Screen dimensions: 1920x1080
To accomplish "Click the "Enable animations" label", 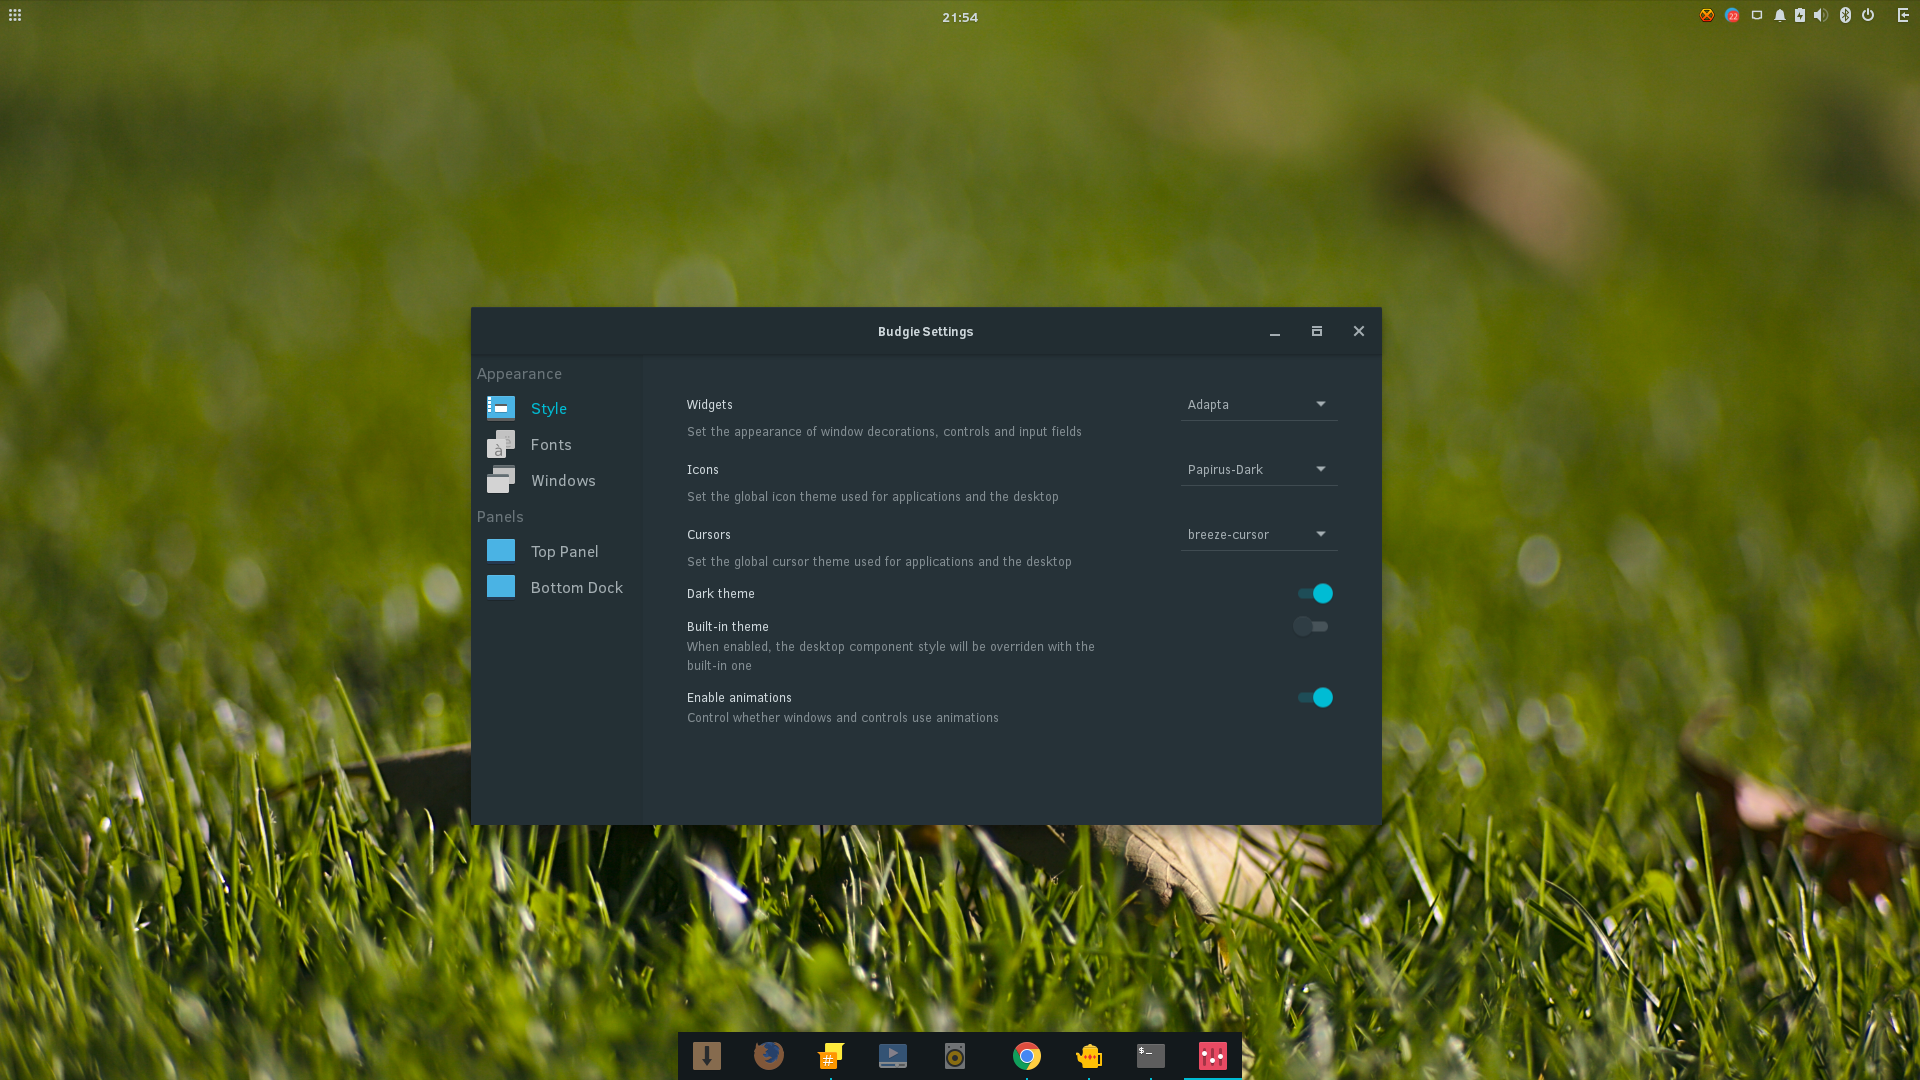I will click(739, 697).
